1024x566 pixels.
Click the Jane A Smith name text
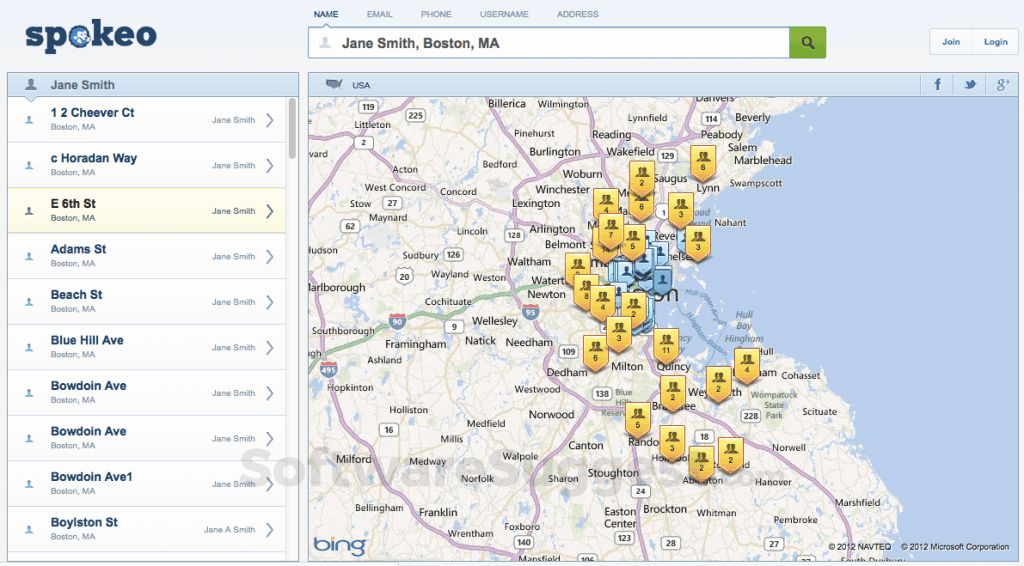coord(229,529)
